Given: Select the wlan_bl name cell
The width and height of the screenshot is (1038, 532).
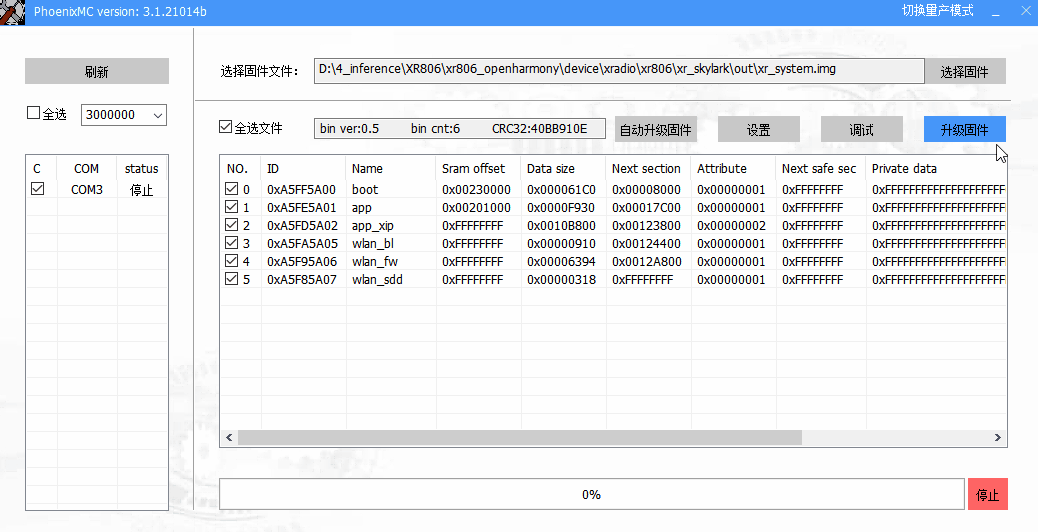Looking at the screenshot, I should pos(391,244).
